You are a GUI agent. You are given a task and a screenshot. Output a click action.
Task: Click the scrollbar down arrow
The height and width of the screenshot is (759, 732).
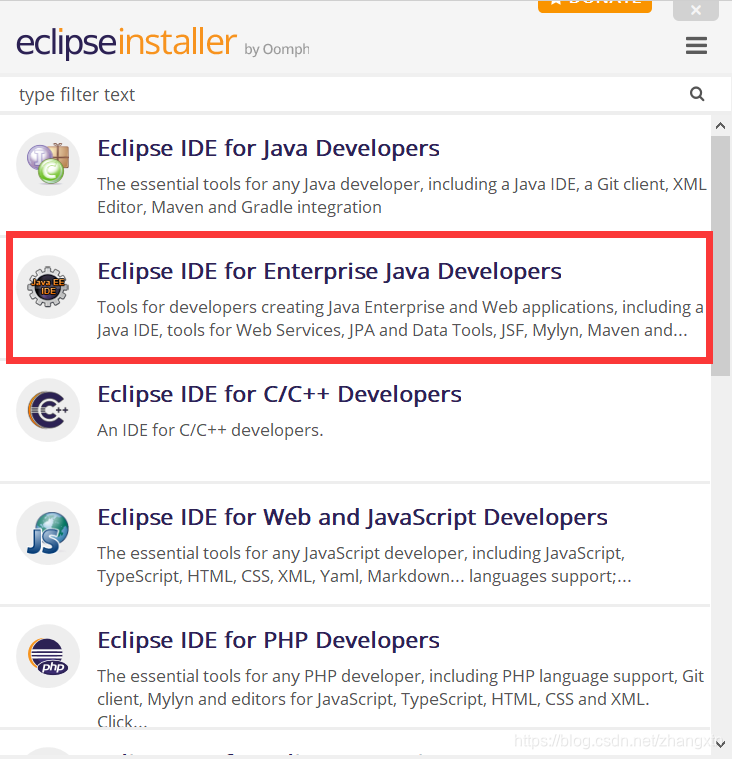[720, 744]
